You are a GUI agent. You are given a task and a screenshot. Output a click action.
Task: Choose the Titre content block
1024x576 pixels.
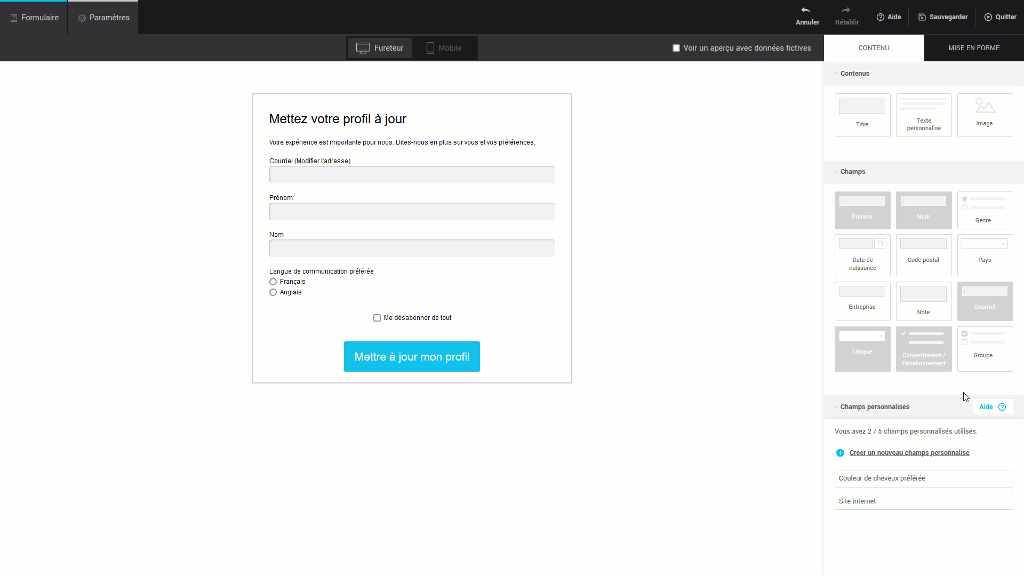[862, 115]
